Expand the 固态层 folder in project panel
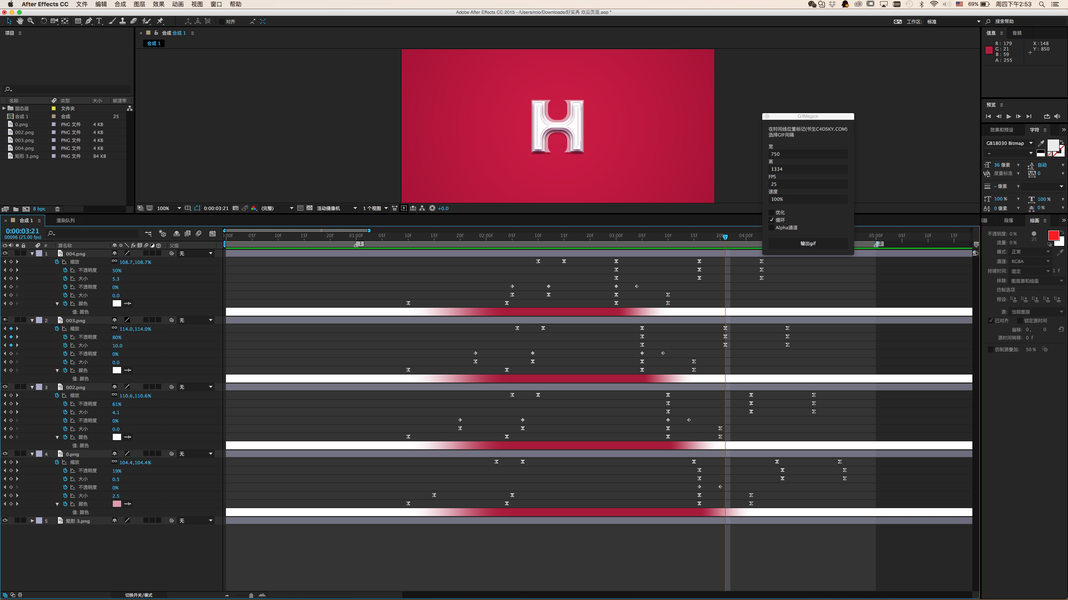1068x600 pixels. 4,108
